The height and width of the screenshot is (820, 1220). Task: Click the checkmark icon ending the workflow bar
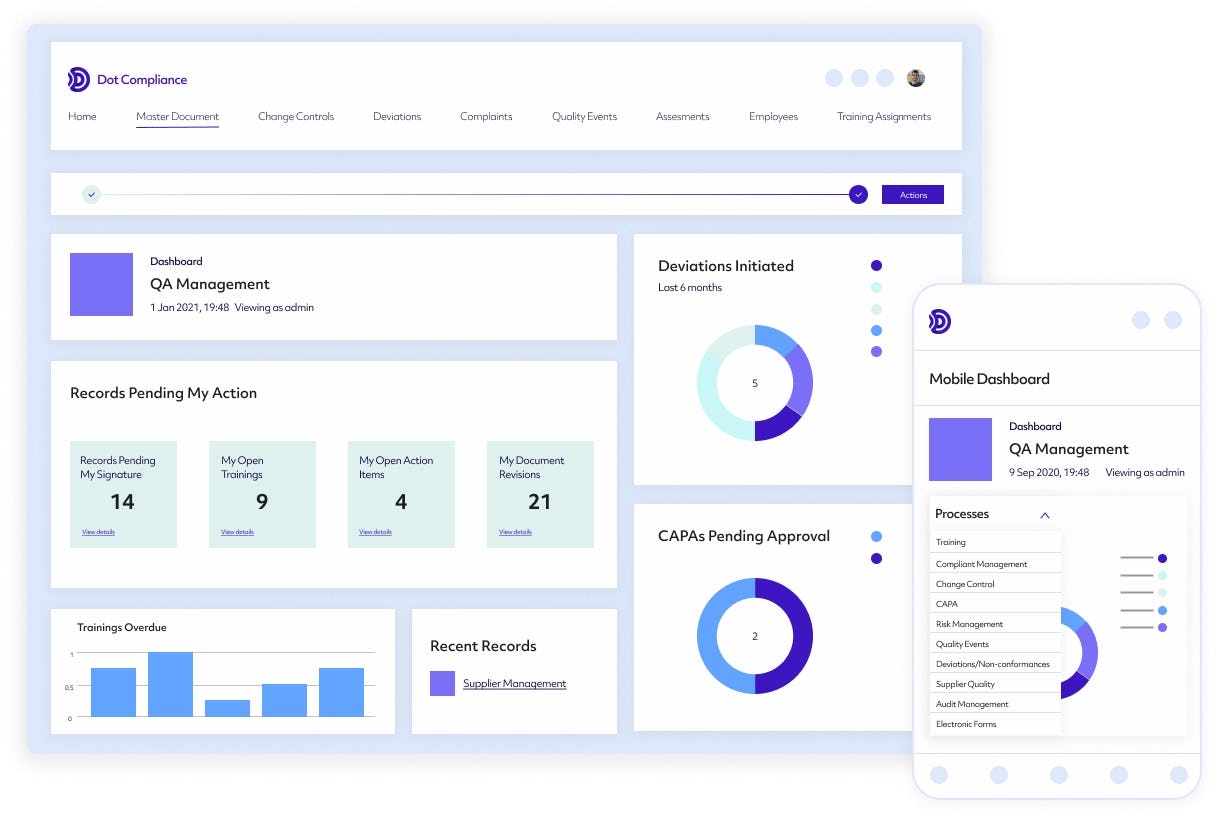[858, 194]
